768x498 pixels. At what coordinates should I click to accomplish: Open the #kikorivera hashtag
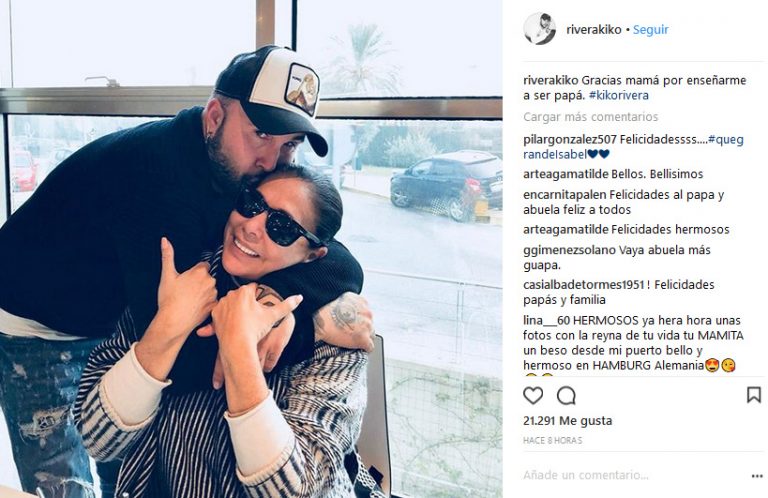pyautogui.click(x=619, y=95)
